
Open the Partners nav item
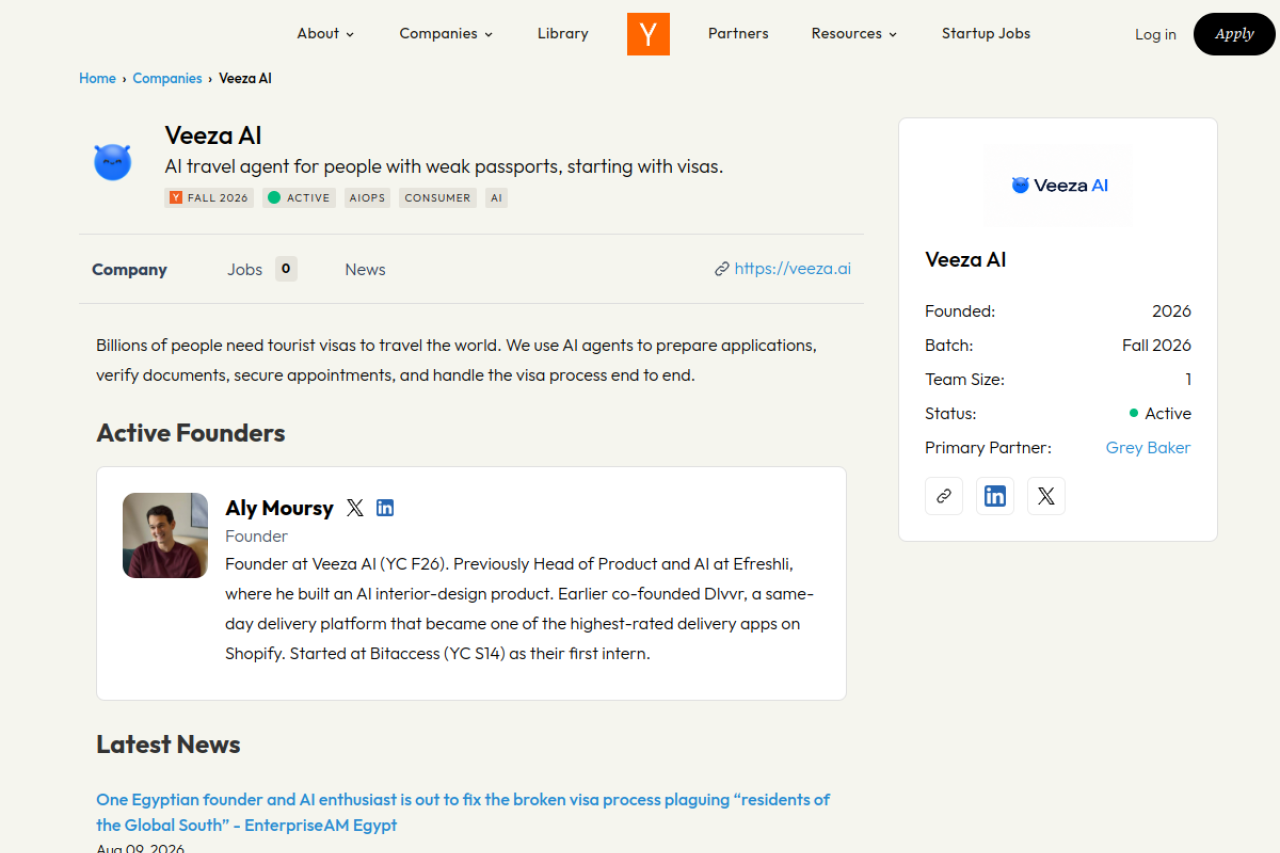[738, 34]
